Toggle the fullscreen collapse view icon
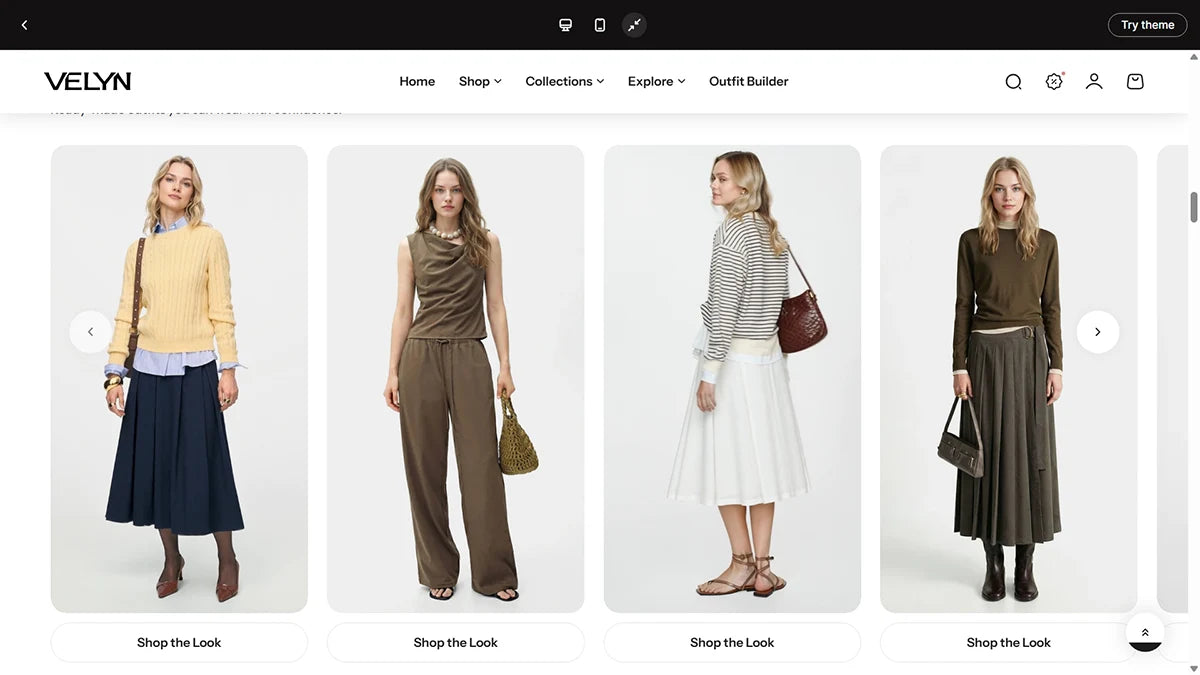The width and height of the screenshot is (1200, 675). pyautogui.click(x=634, y=25)
